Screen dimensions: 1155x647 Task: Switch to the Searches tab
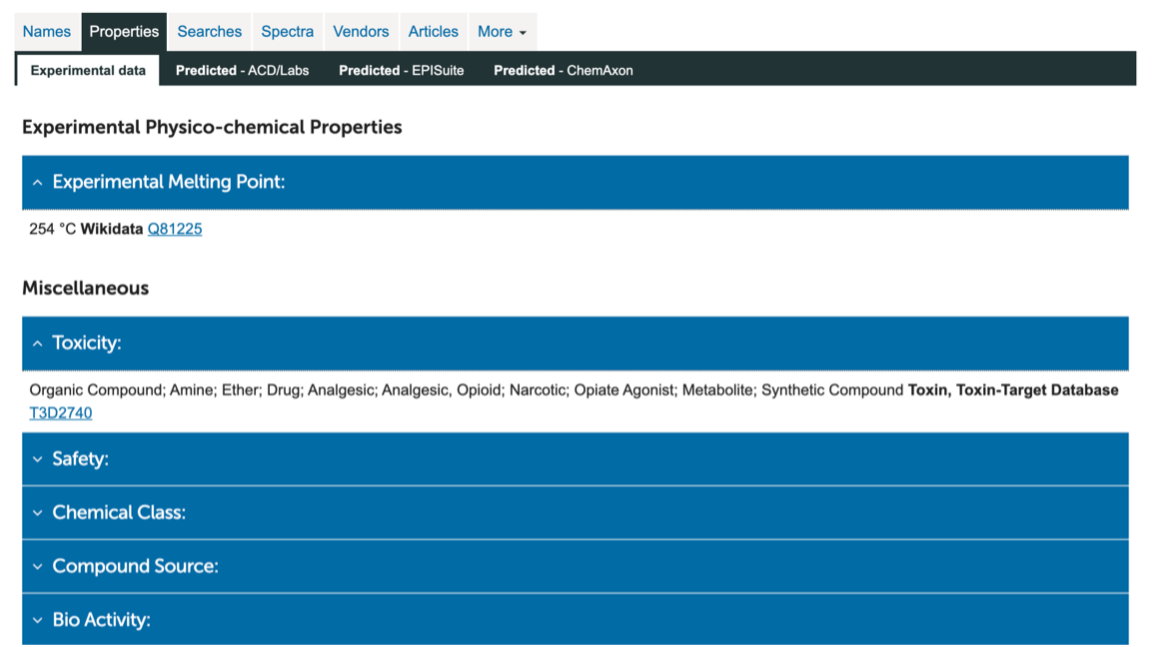[x=209, y=32]
